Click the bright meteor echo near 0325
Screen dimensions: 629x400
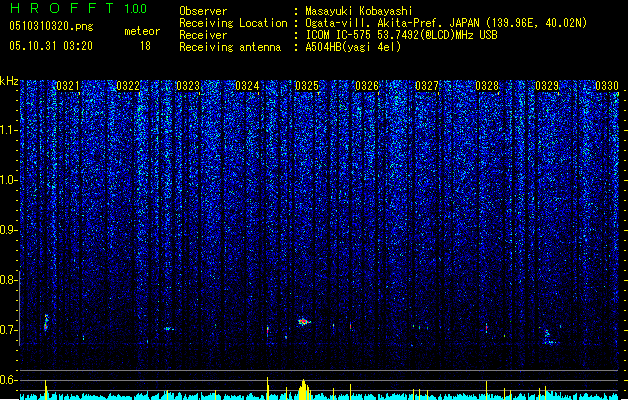click(x=304, y=321)
